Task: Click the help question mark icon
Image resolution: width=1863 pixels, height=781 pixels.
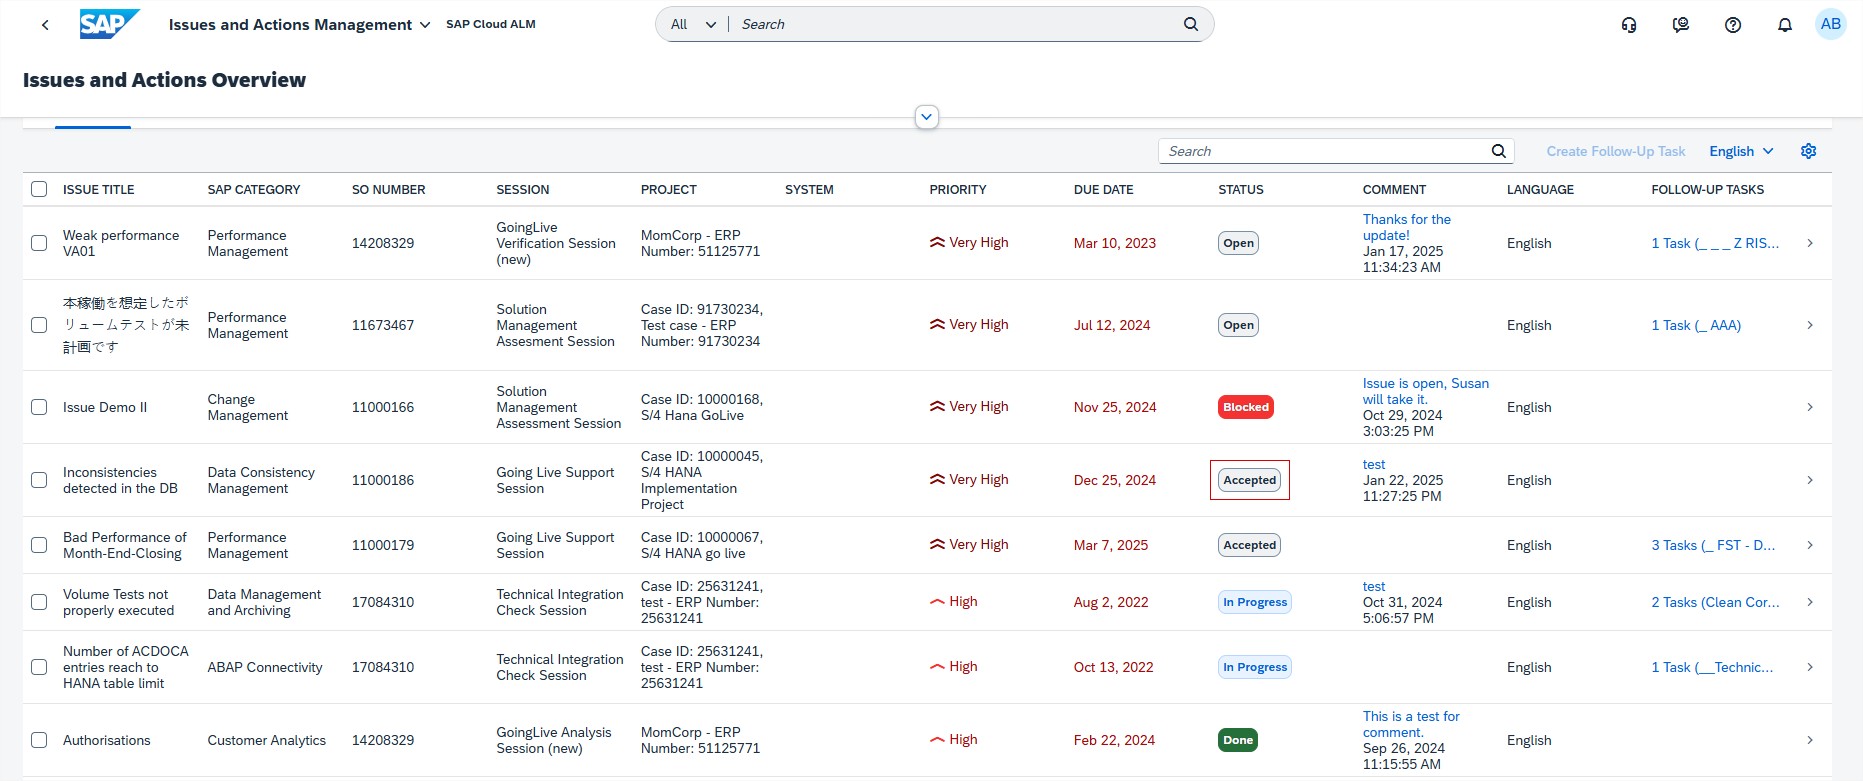Action: [x=1733, y=25]
